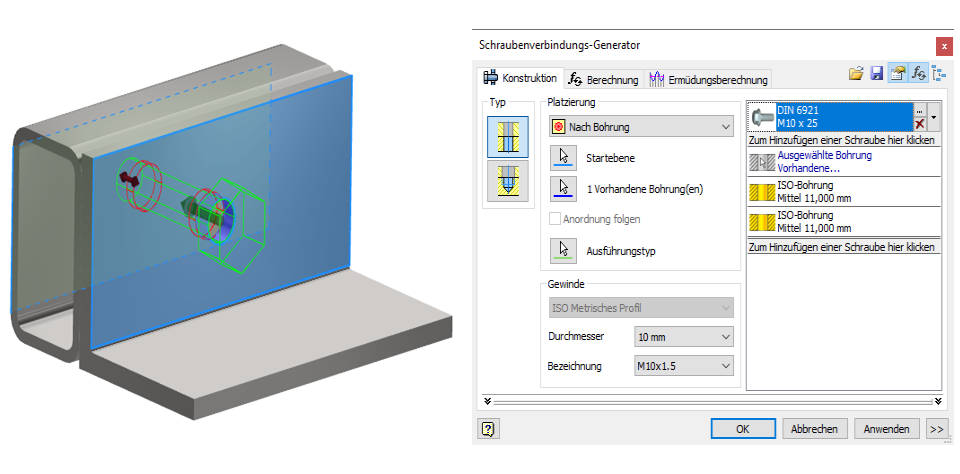This screenshot has height=474, width=960.
Task: Click the green hex nut preview in model
Action: click(x=233, y=227)
